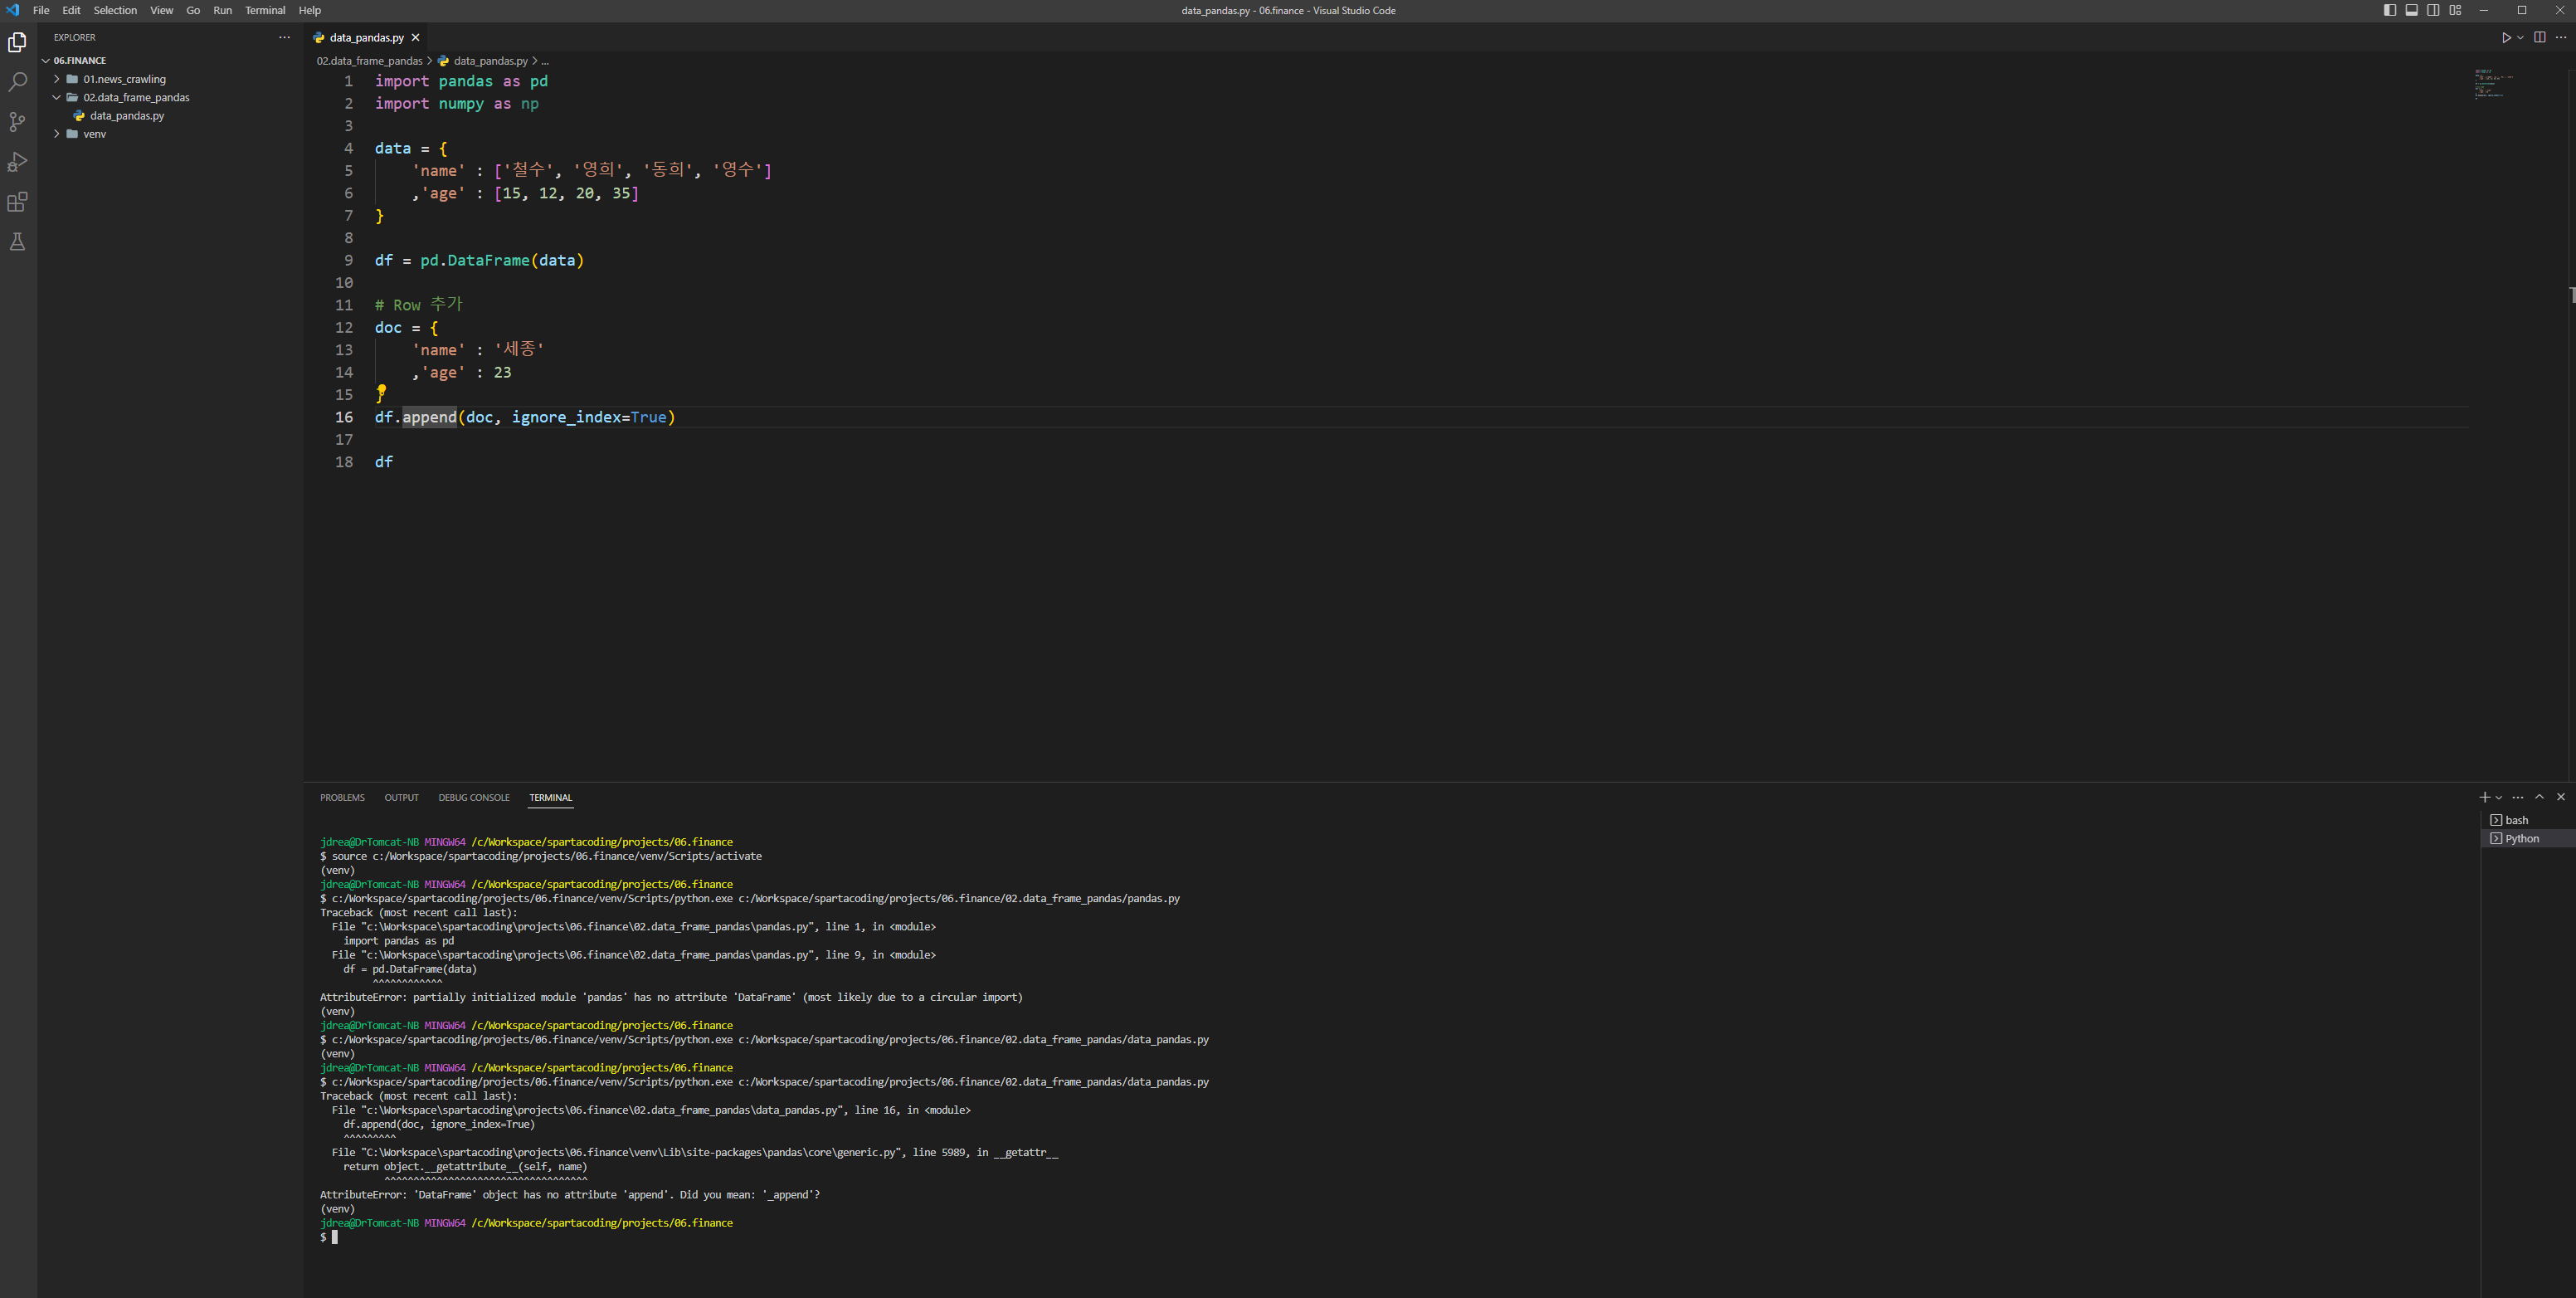
Task: Click data_pandas.py in the breadcrumb
Action: [x=490, y=61]
